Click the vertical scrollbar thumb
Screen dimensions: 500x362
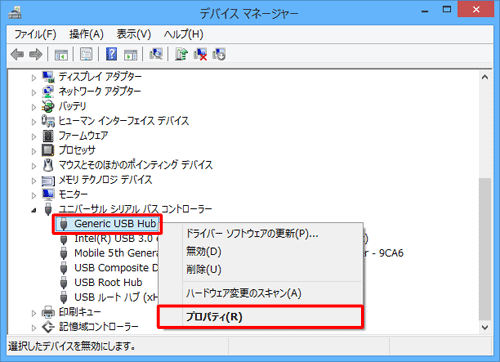coord(485,248)
